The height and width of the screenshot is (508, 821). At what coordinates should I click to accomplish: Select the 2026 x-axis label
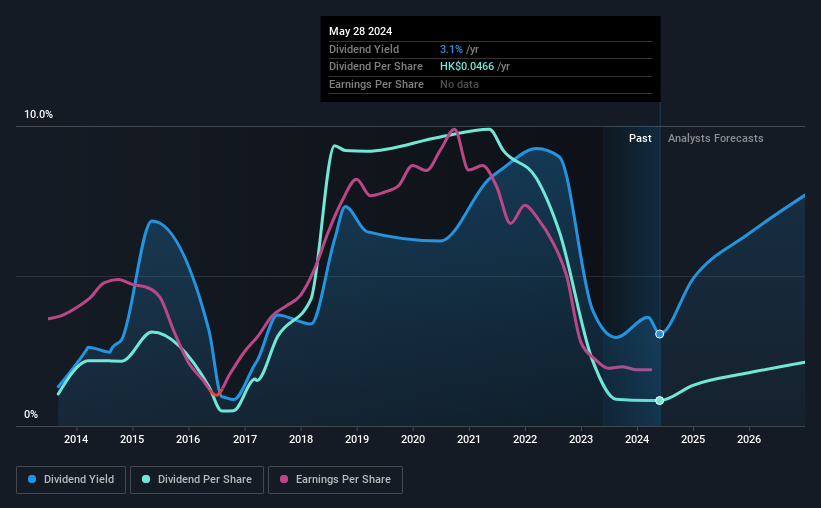tap(749, 439)
